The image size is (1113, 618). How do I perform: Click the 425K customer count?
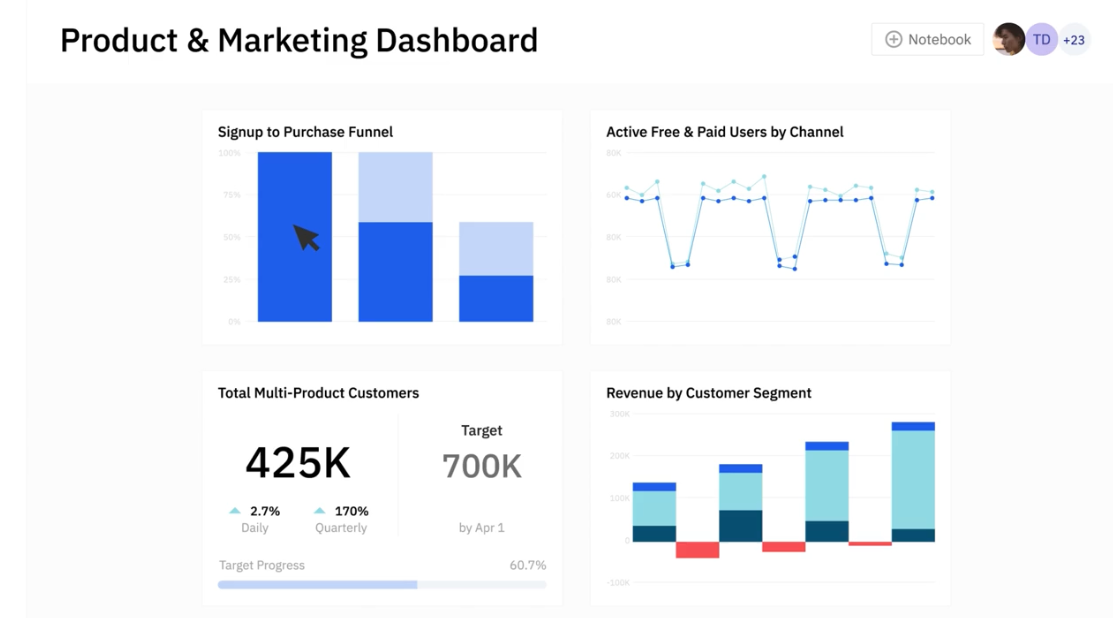click(x=298, y=463)
